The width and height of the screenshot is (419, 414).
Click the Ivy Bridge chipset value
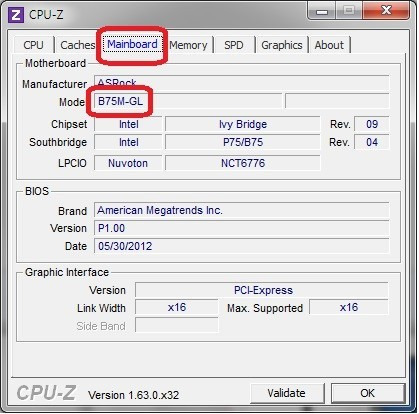coord(243,124)
